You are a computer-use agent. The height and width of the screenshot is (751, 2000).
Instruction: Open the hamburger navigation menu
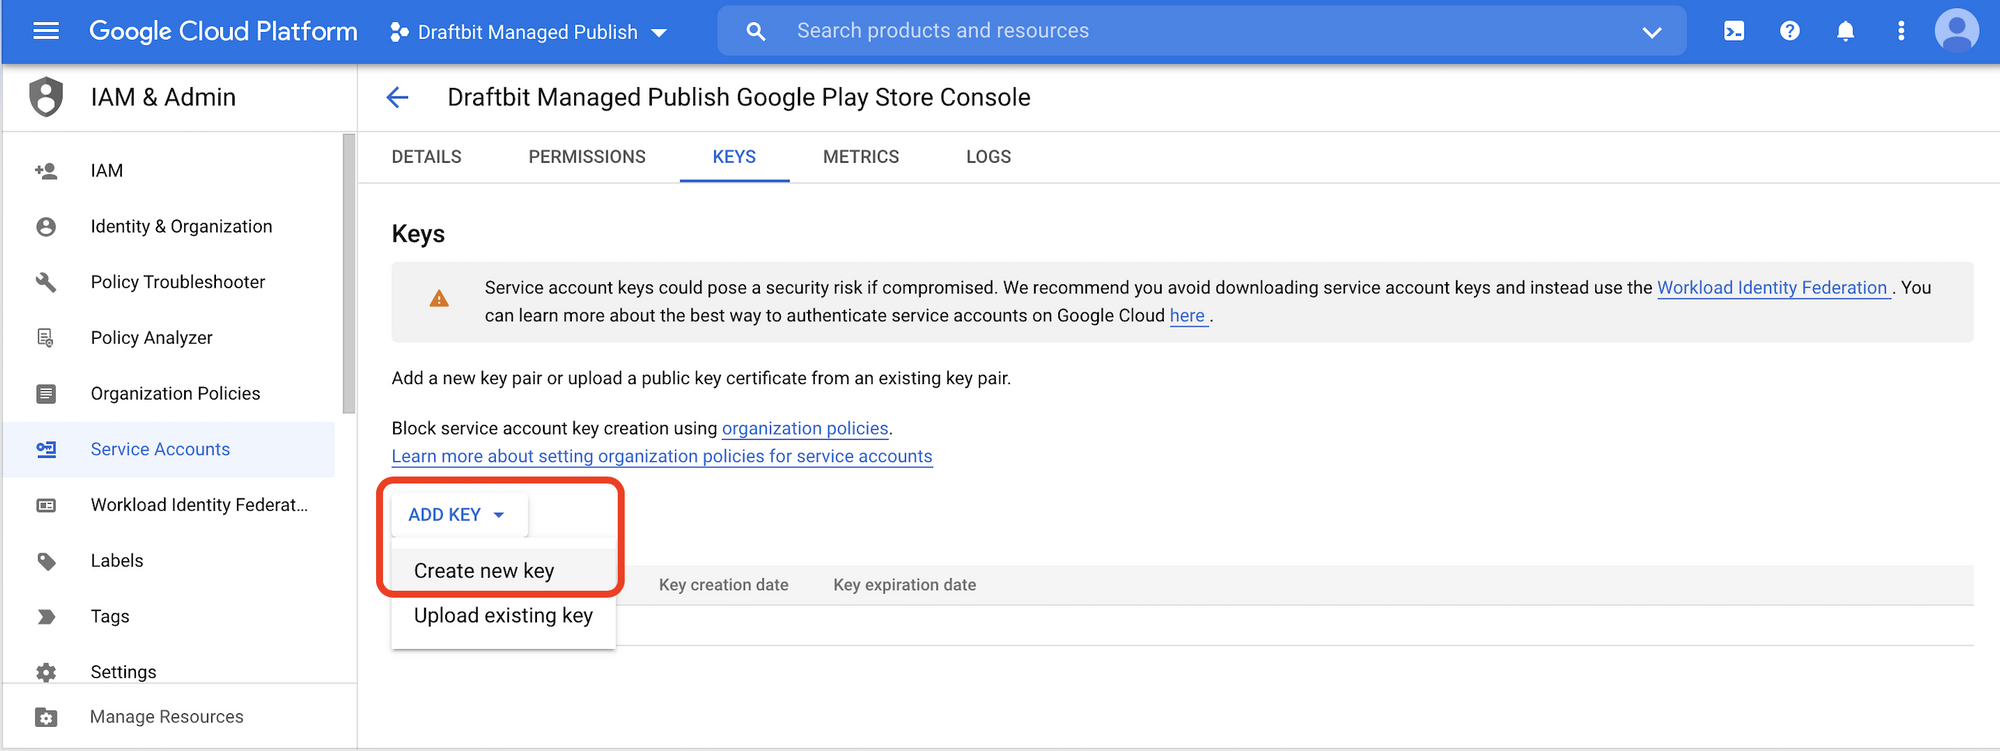point(46,31)
